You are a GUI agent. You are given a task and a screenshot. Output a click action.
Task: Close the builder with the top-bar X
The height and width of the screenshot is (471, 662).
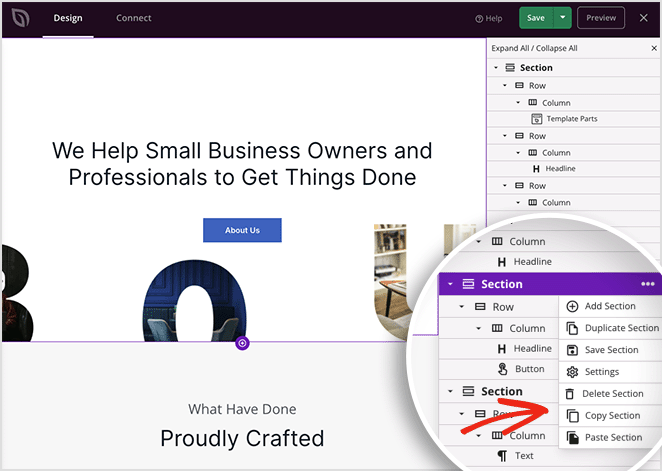coord(643,18)
